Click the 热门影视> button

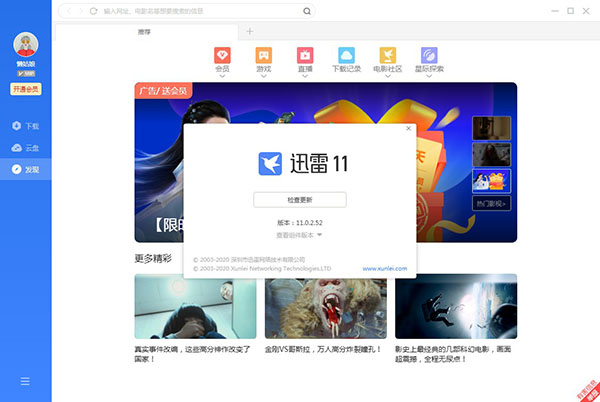click(491, 203)
